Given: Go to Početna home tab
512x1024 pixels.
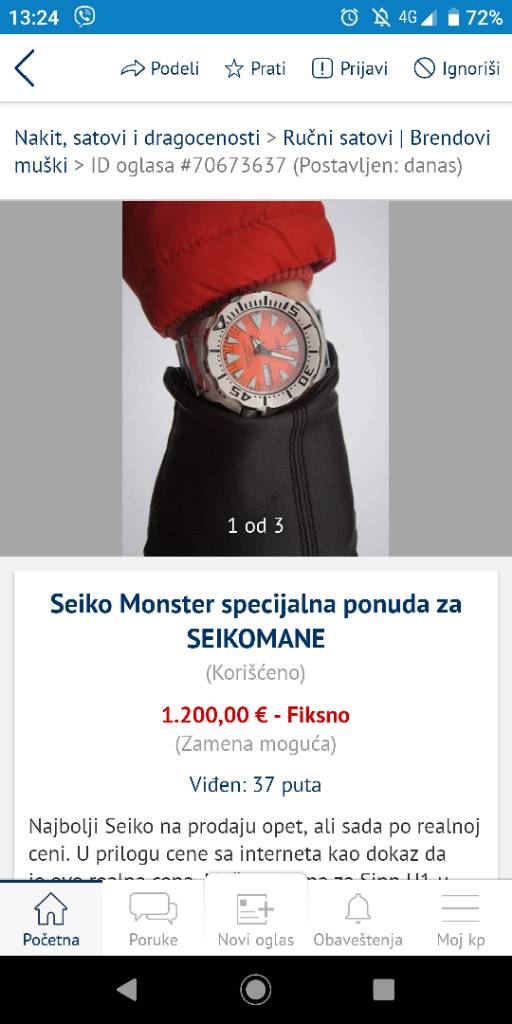Looking at the screenshot, I should tap(51, 919).
